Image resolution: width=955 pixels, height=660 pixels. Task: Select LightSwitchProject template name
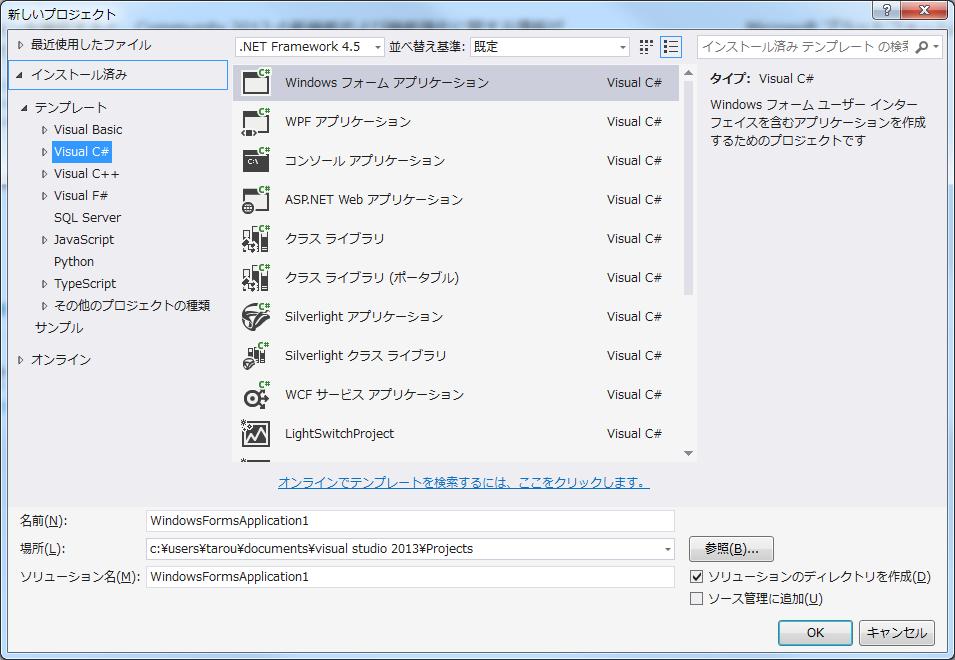coord(339,434)
